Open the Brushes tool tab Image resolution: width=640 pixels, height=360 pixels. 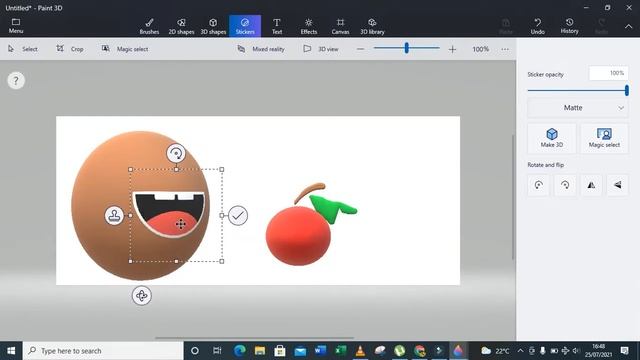[x=149, y=26]
